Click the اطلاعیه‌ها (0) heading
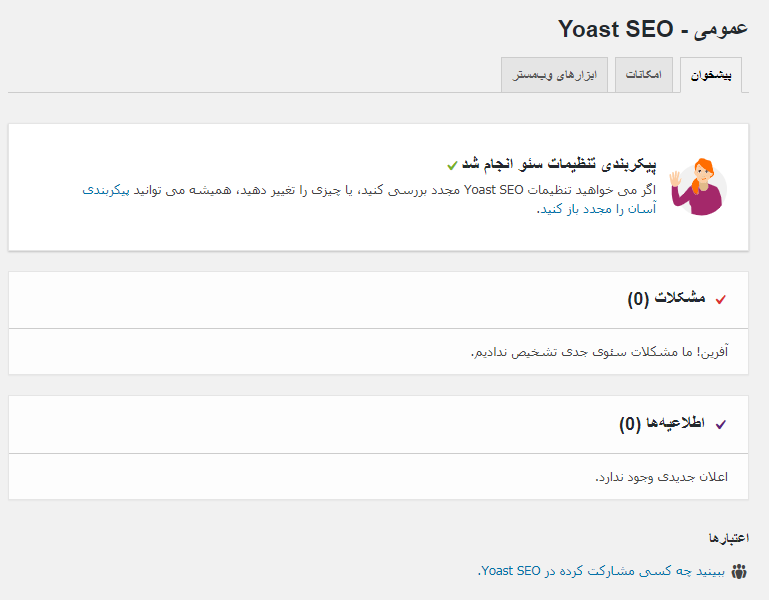 [x=662, y=423]
